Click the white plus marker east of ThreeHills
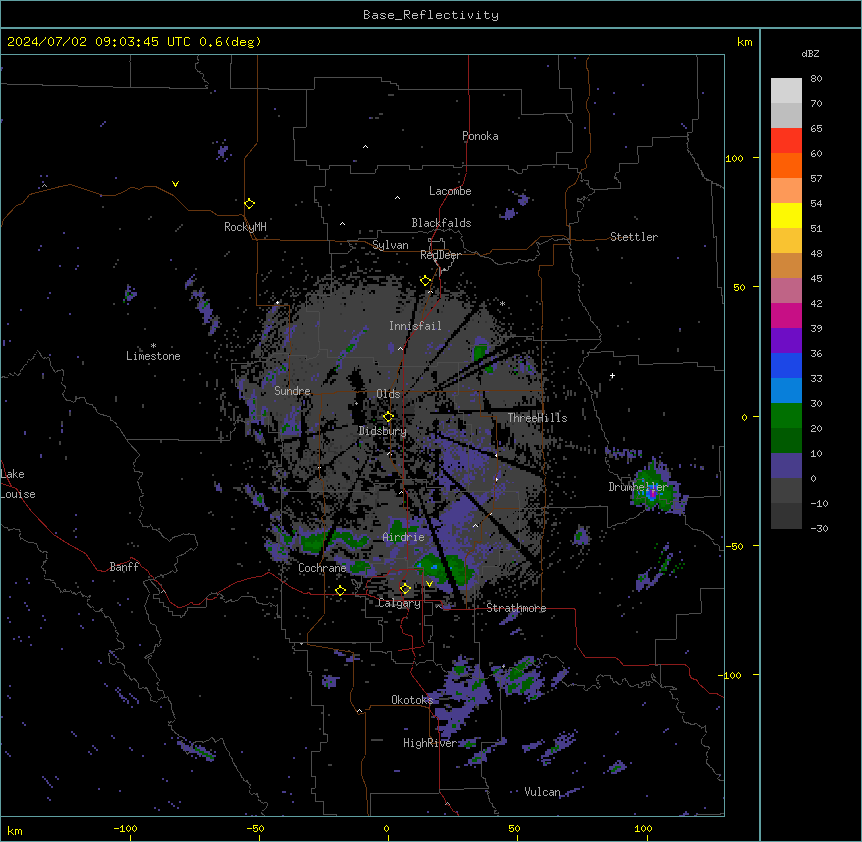This screenshot has width=862, height=842. pyautogui.click(x=612, y=375)
